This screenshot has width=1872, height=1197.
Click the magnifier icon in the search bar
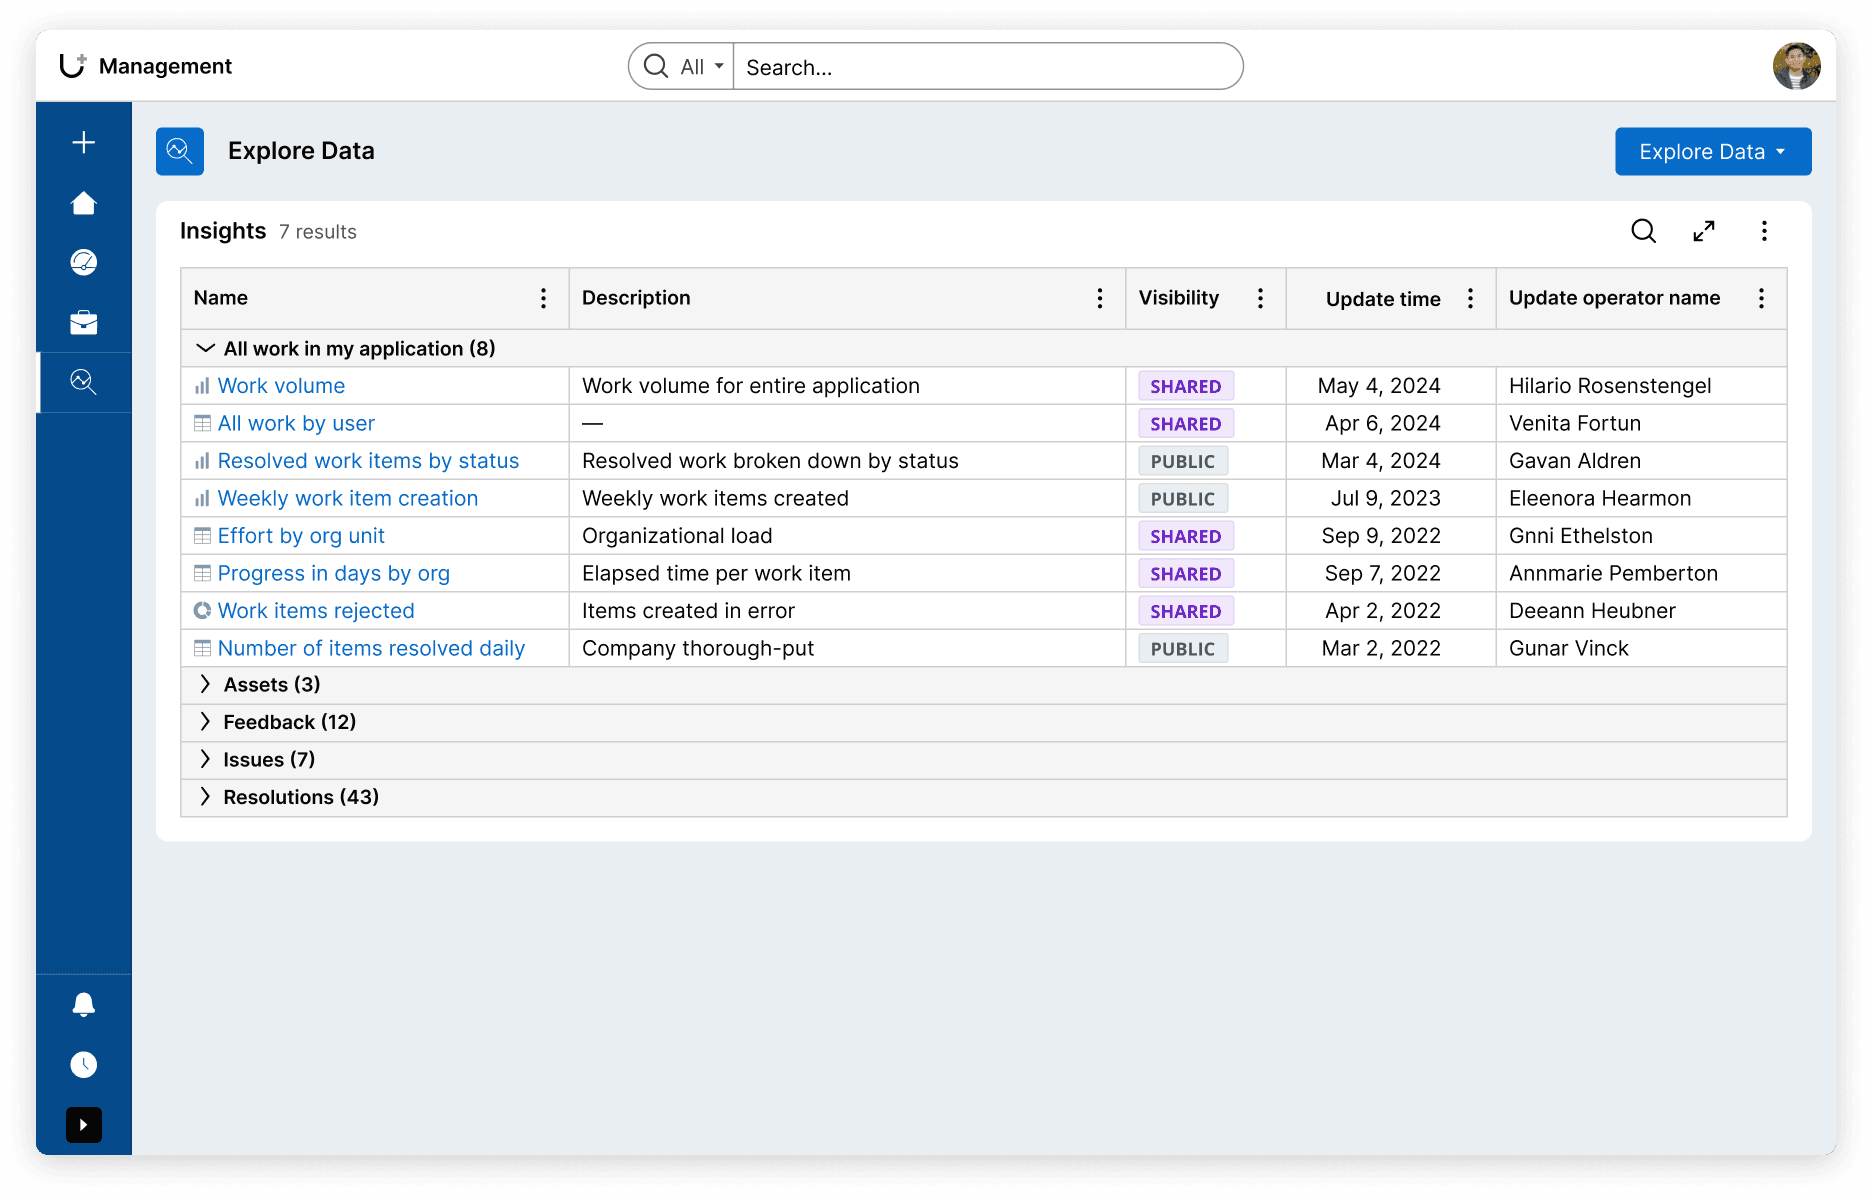[x=656, y=66]
